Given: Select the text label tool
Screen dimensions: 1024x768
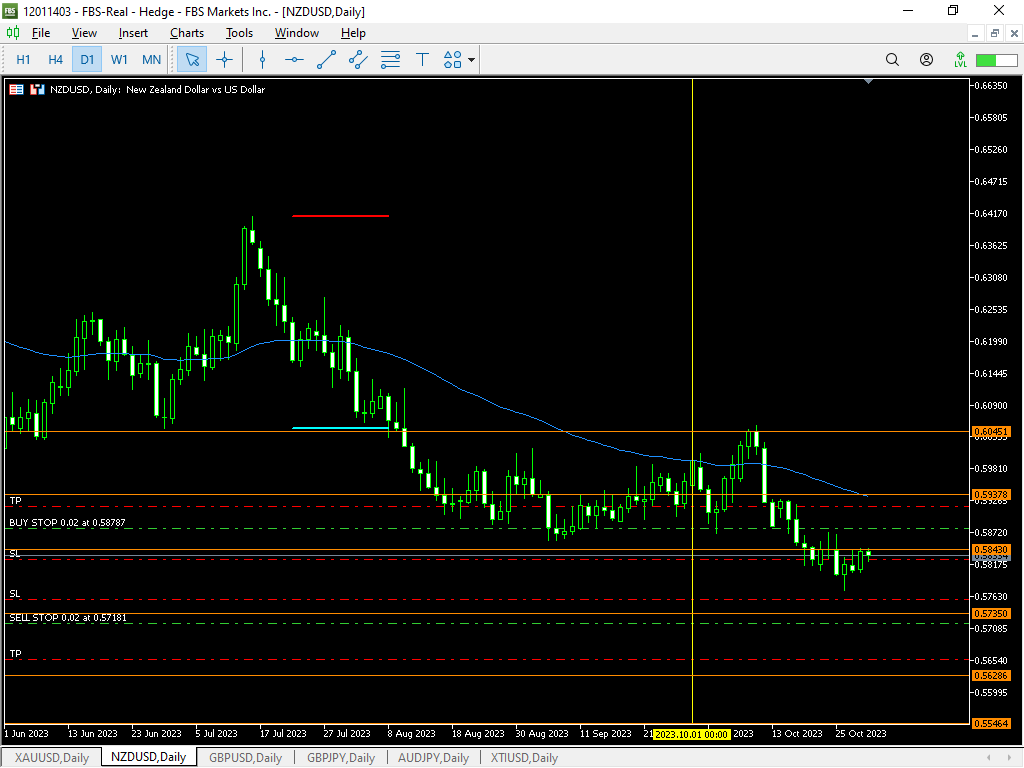Looking at the screenshot, I should [423, 60].
